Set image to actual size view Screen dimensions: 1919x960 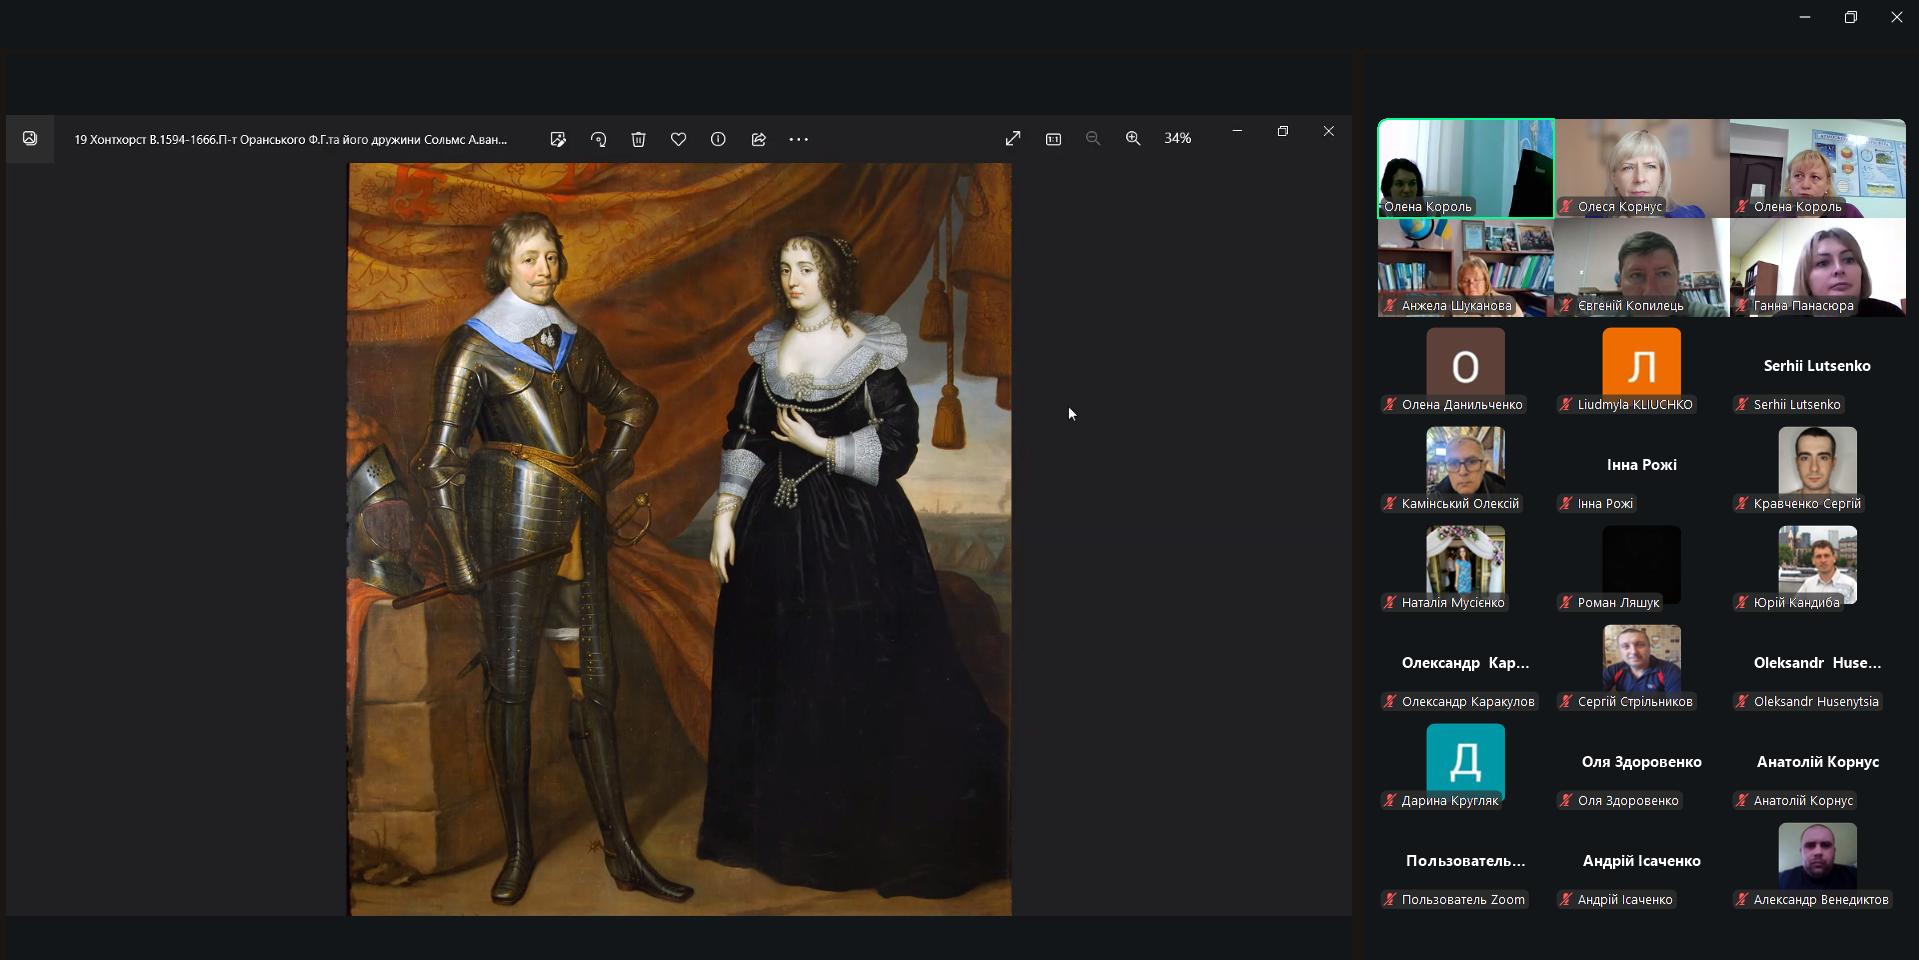(1053, 139)
